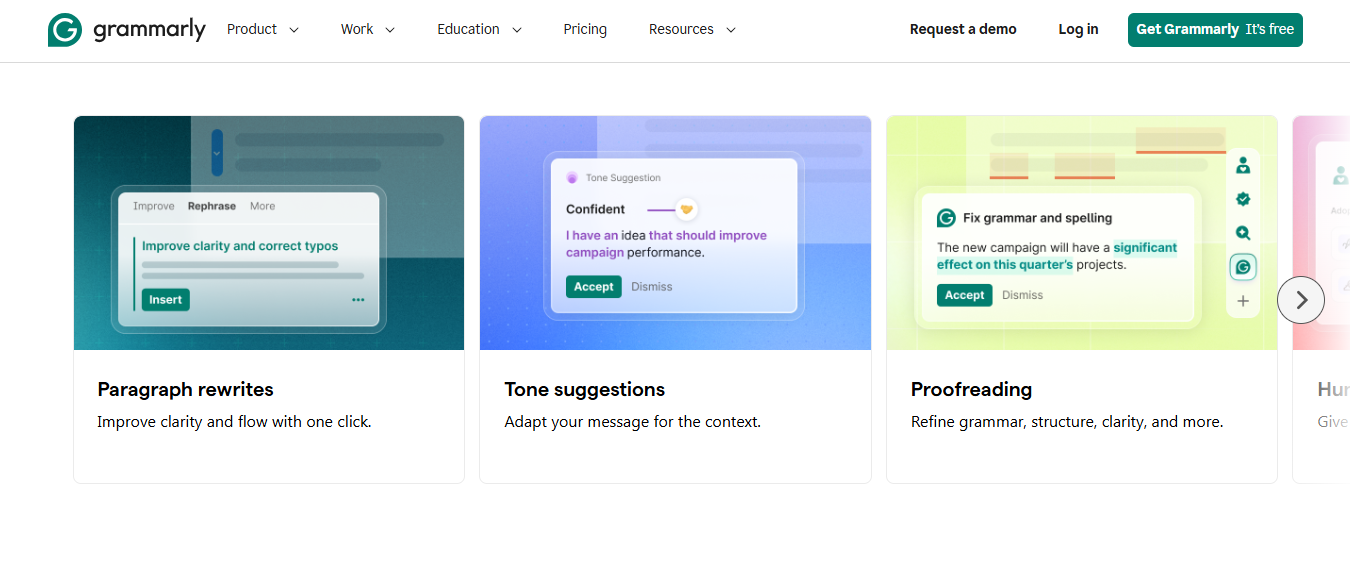Select the More tab in mockup
This screenshot has height=588, width=1350.
pos(262,206)
